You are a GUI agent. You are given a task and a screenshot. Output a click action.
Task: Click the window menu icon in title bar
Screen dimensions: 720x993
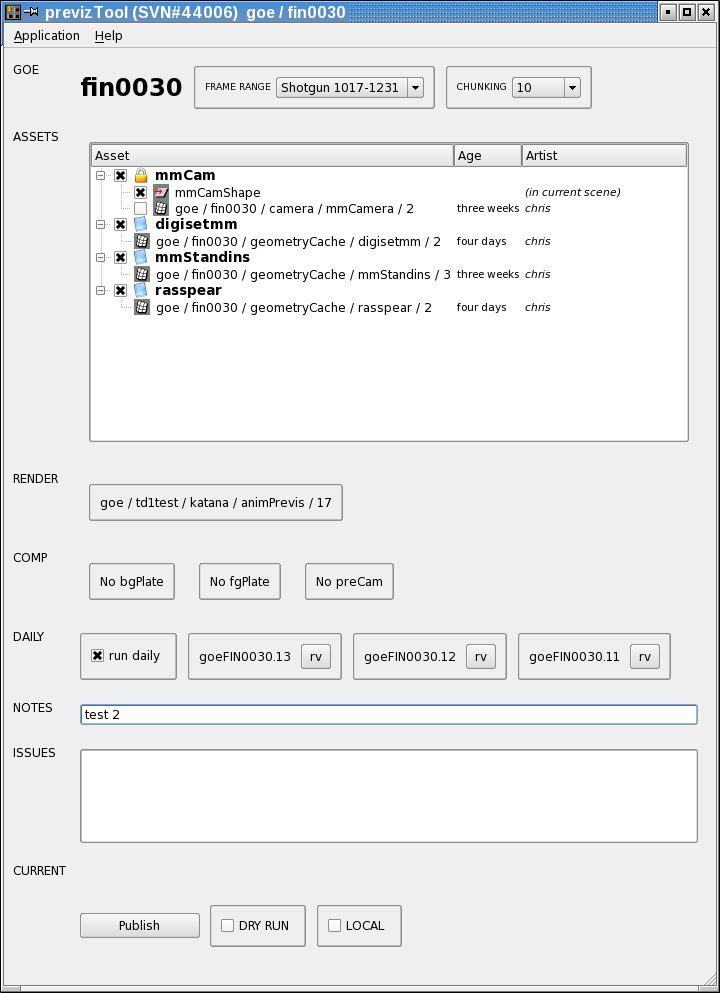[x=11, y=12]
